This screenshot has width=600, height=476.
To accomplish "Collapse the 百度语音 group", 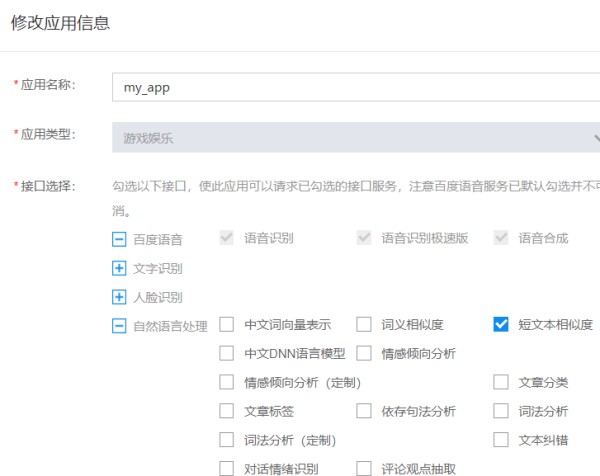I will click(x=119, y=240).
